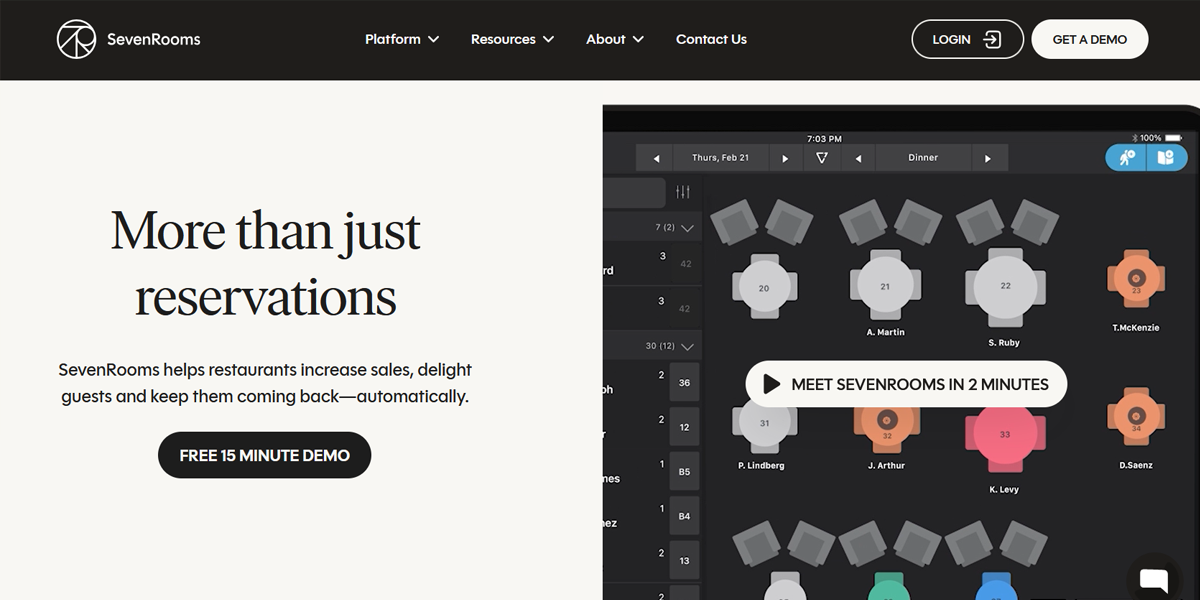1200x600 pixels.
Task: Click the add walk-in person icon
Action: [x=1127, y=158]
